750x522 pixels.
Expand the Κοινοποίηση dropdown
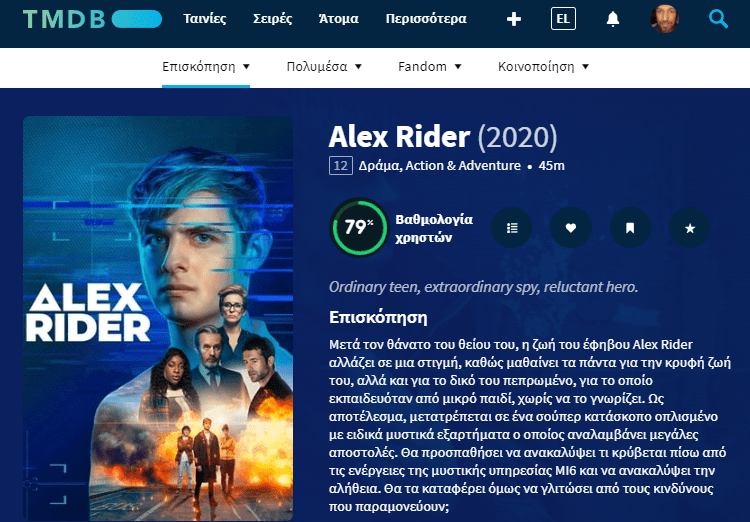543,67
